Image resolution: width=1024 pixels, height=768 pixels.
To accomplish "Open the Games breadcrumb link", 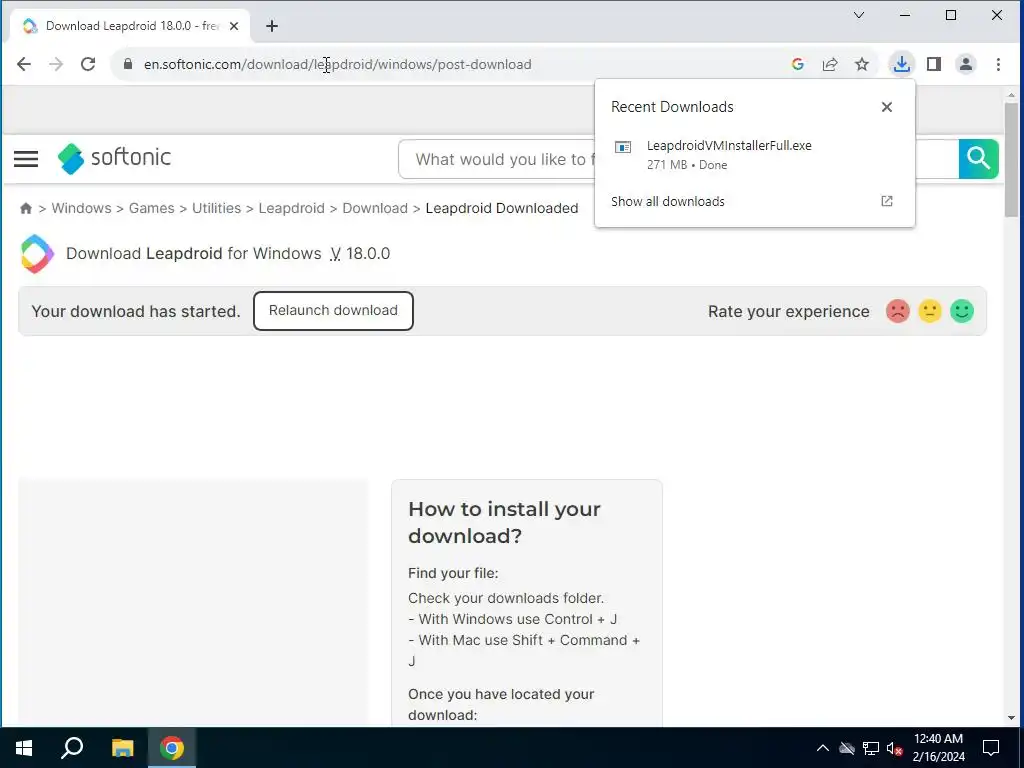I will coord(152,208).
